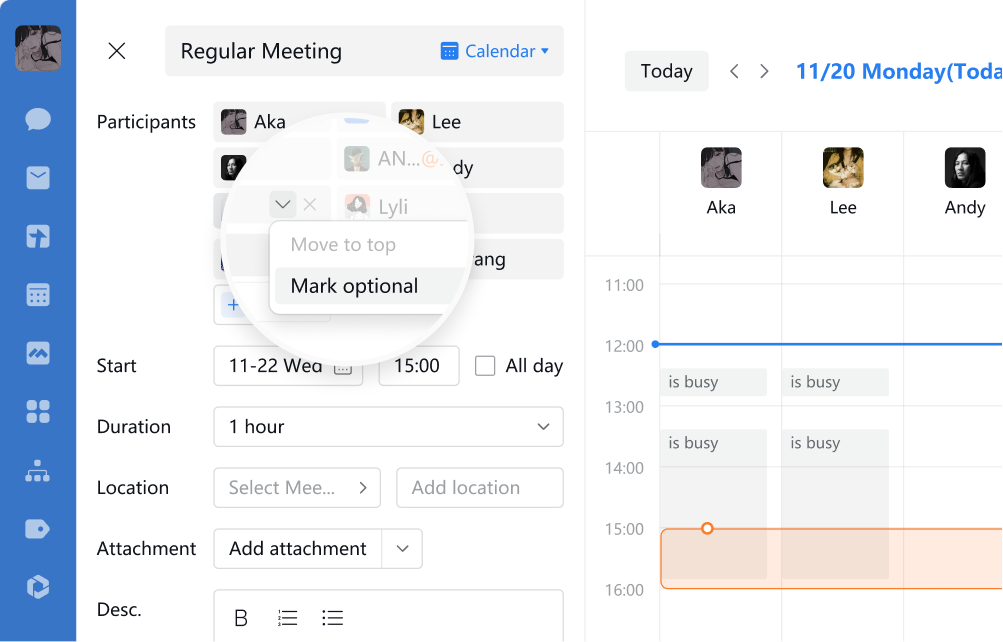The height and width of the screenshot is (642, 1003).
Task: Open the organization chart sidebar icon
Action: tap(38, 471)
